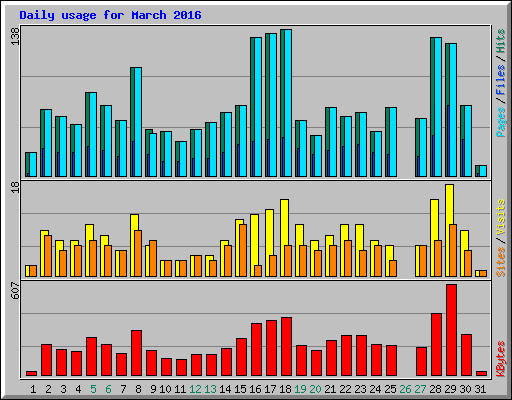Click the 'Files' legend word
This screenshot has height=400, width=512.
click(x=501, y=80)
